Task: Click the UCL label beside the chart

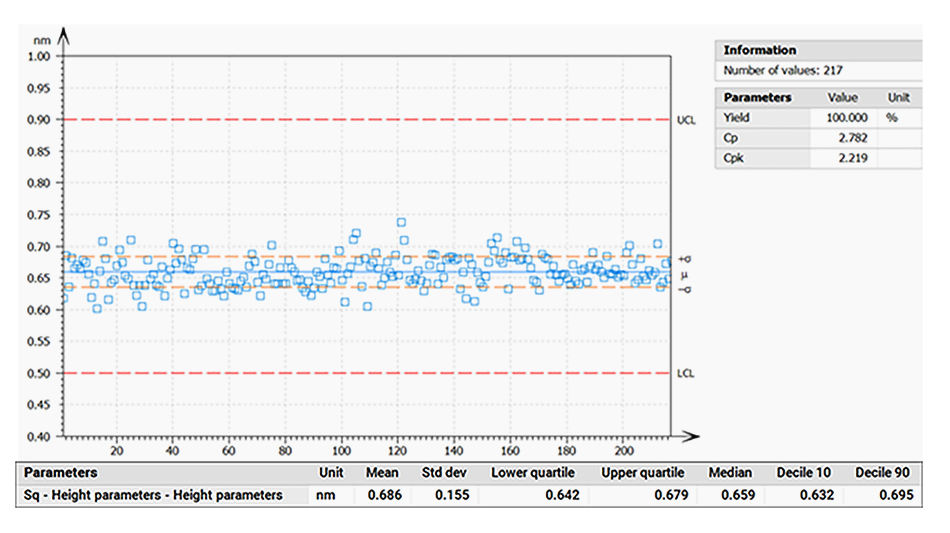Action: click(x=685, y=120)
